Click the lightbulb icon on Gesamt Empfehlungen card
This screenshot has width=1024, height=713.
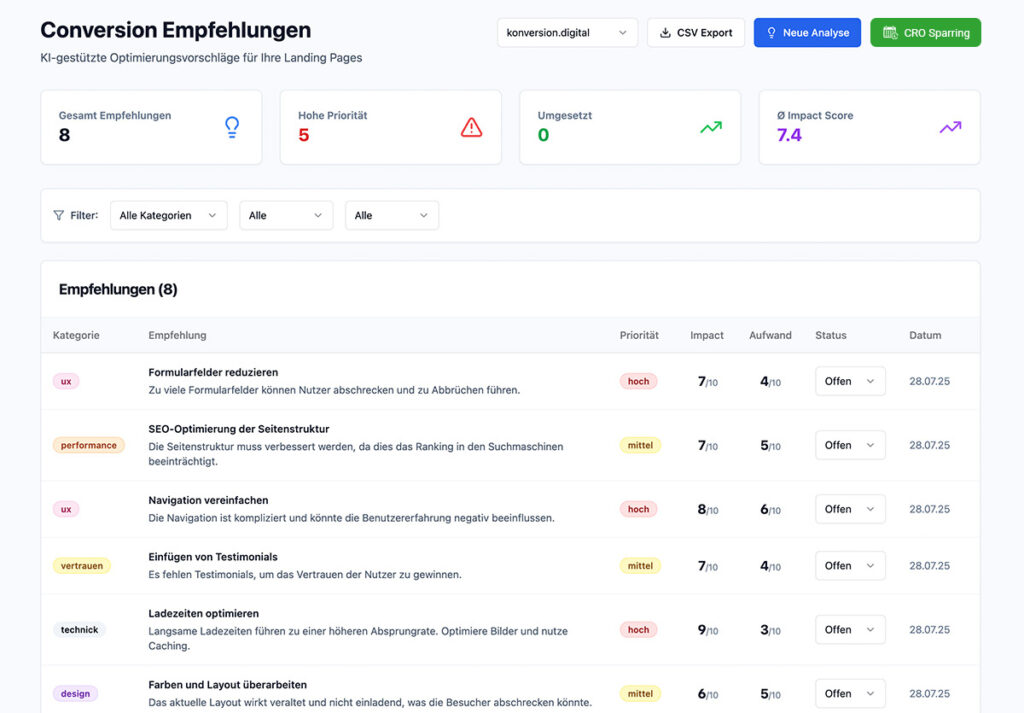coord(232,127)
